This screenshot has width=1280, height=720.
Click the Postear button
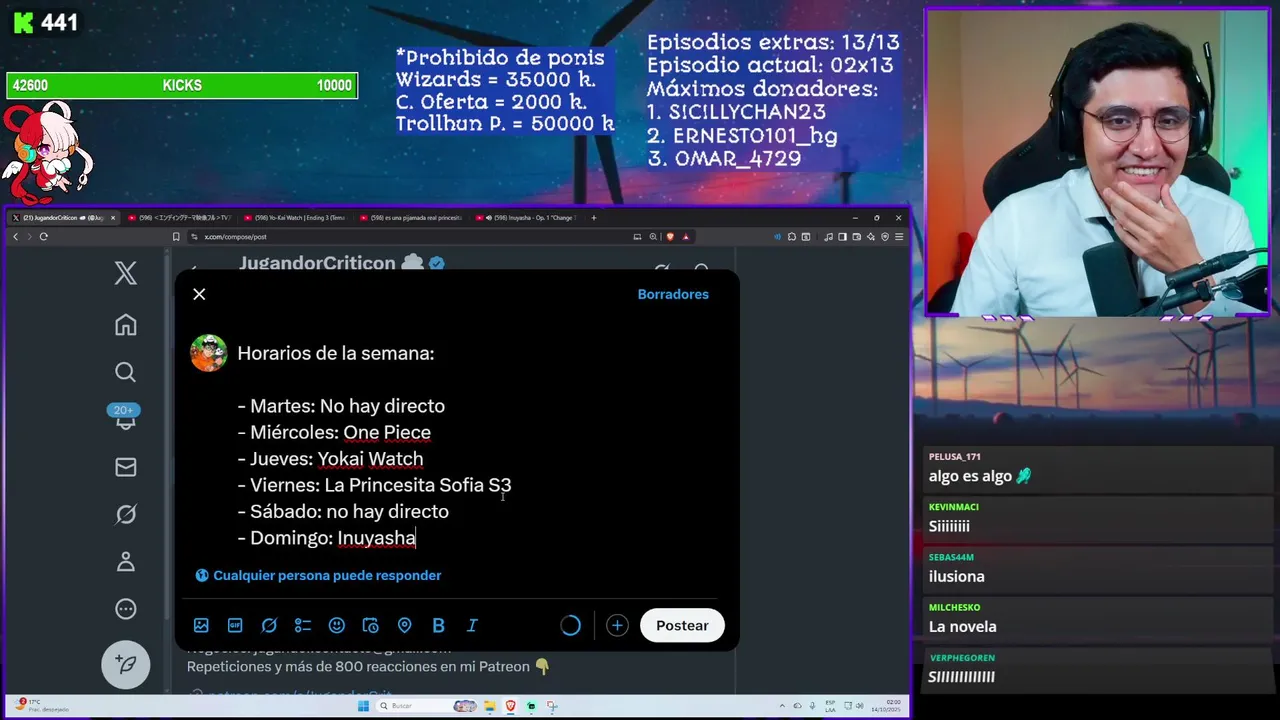click(682, 625)
